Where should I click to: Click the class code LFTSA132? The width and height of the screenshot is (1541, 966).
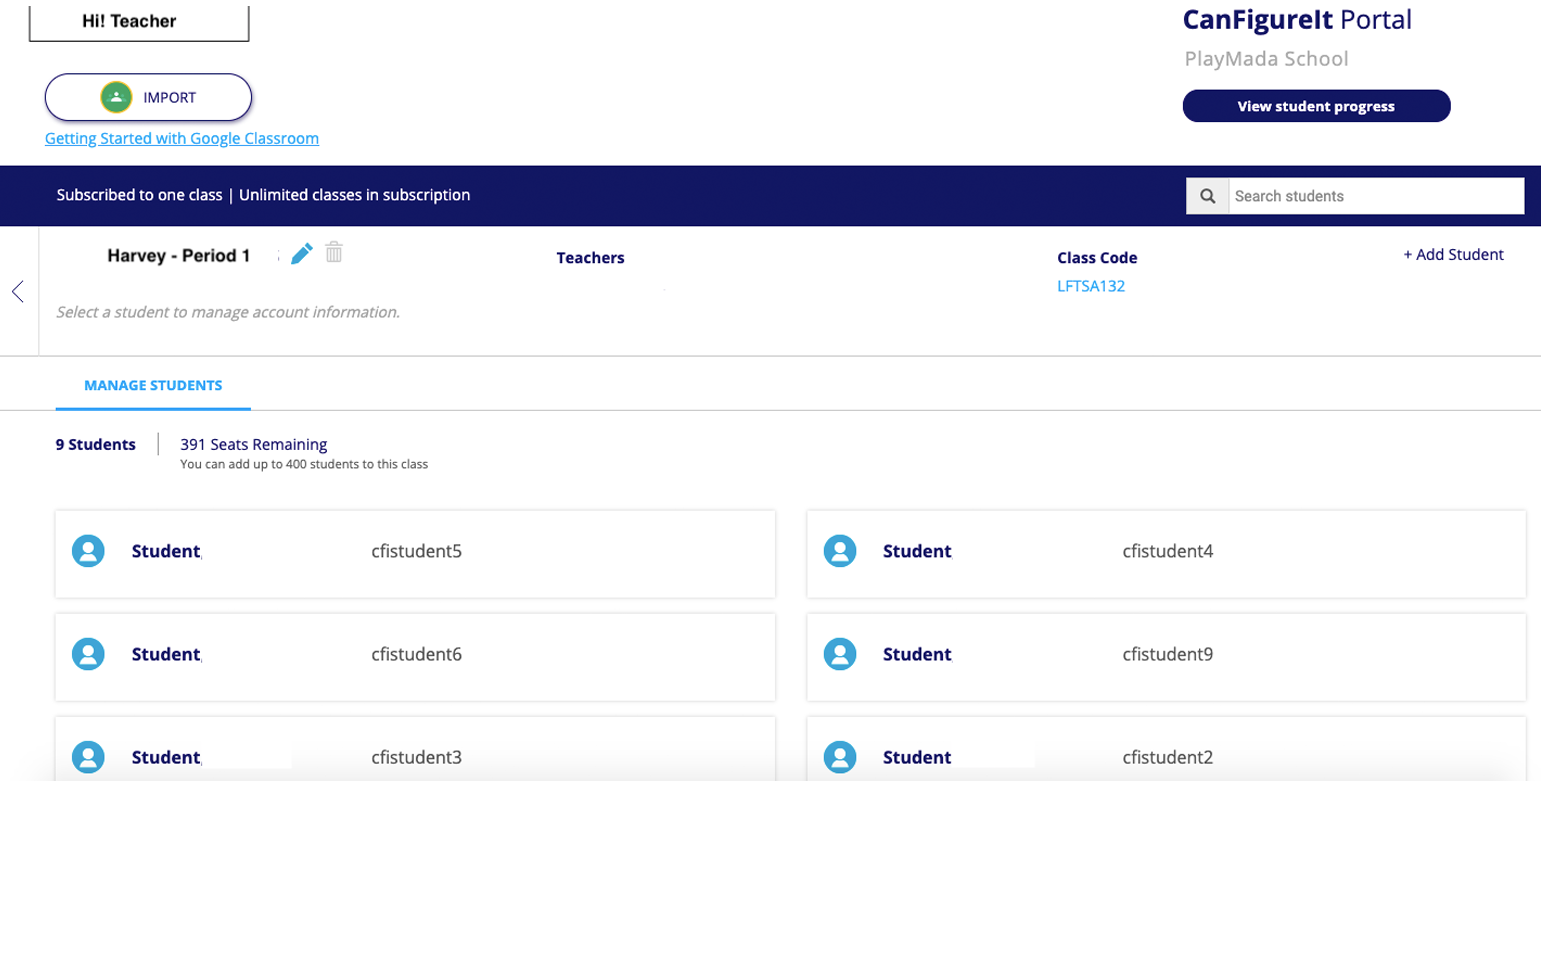(1090, 286)
